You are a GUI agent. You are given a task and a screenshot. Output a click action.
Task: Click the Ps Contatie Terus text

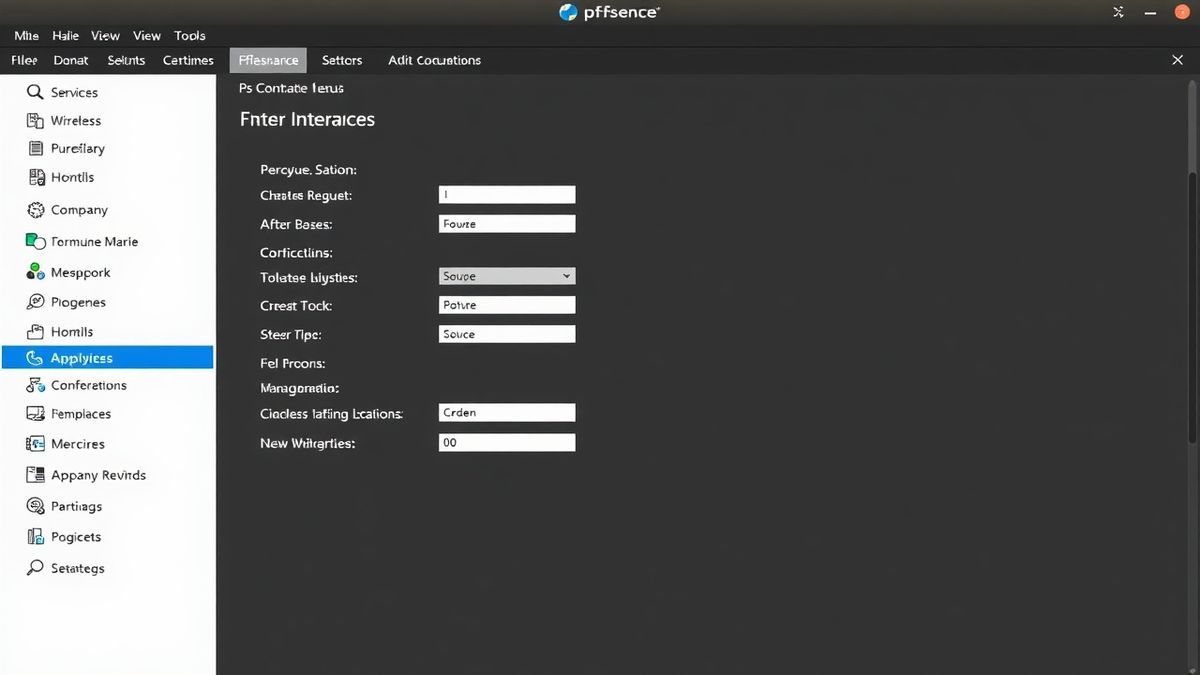coord(291,88)
